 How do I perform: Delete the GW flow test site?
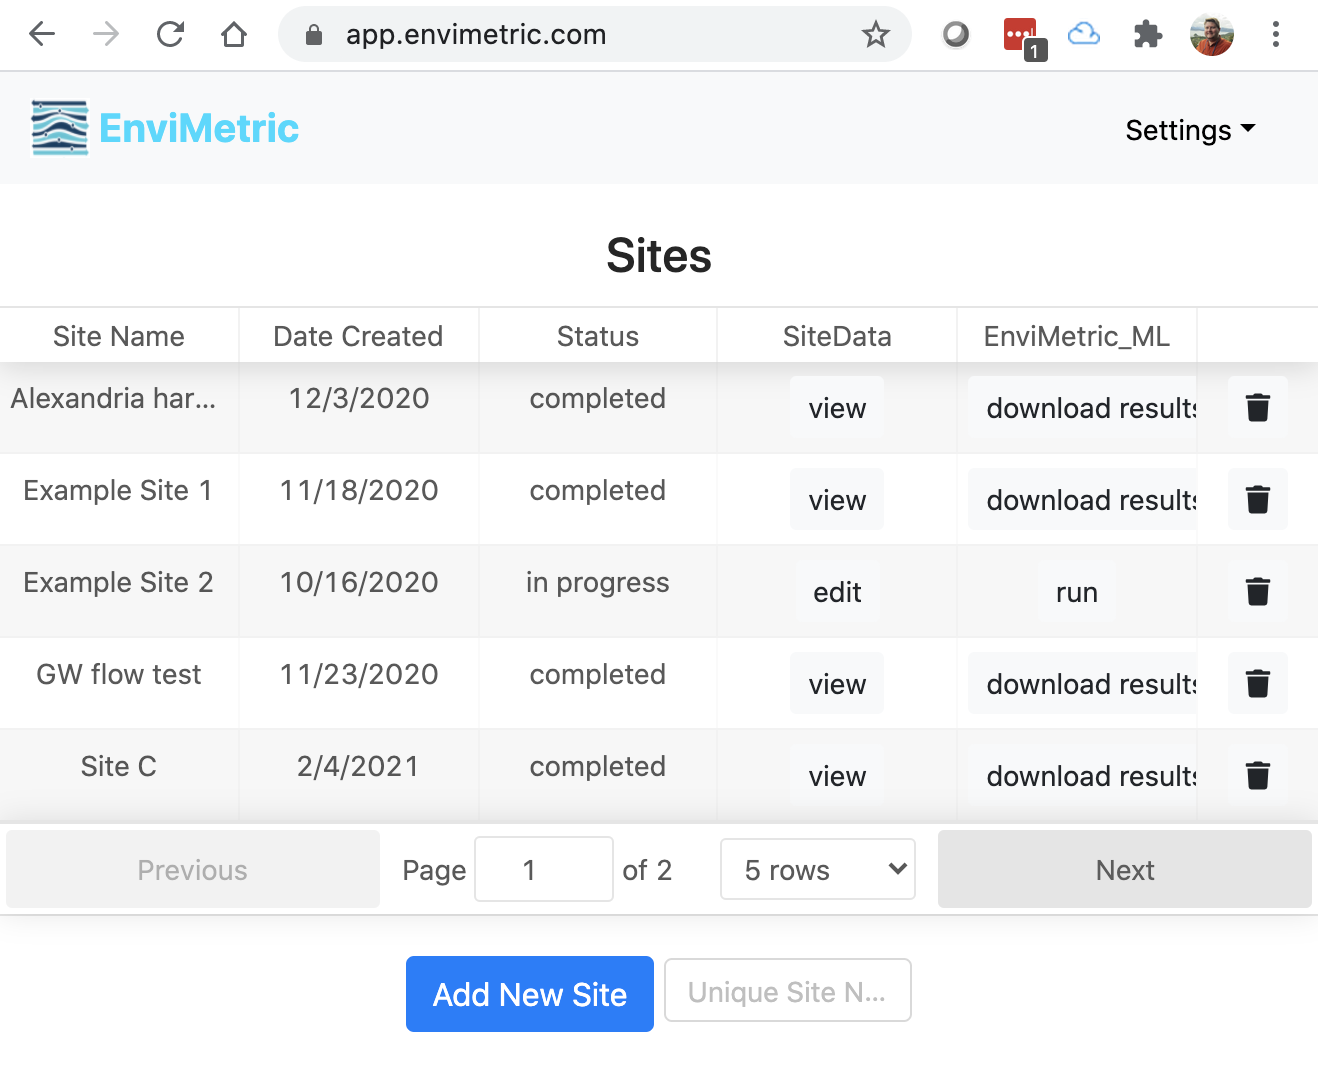(1258, 683)
